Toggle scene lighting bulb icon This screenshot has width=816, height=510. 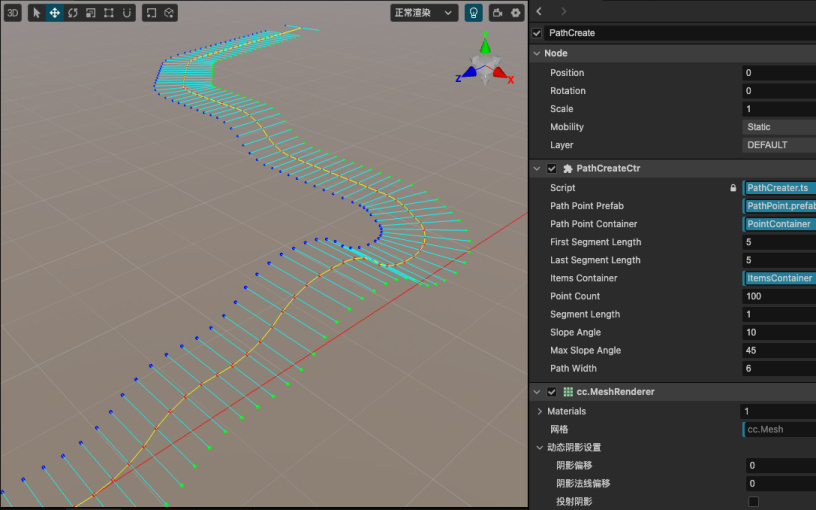tap(474, 13)
